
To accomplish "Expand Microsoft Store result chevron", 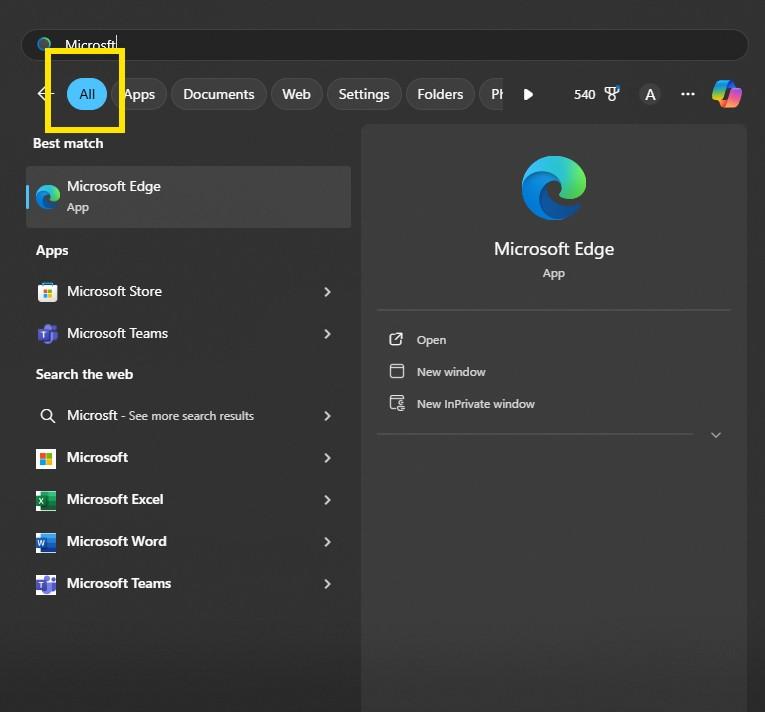I will 327,292.
